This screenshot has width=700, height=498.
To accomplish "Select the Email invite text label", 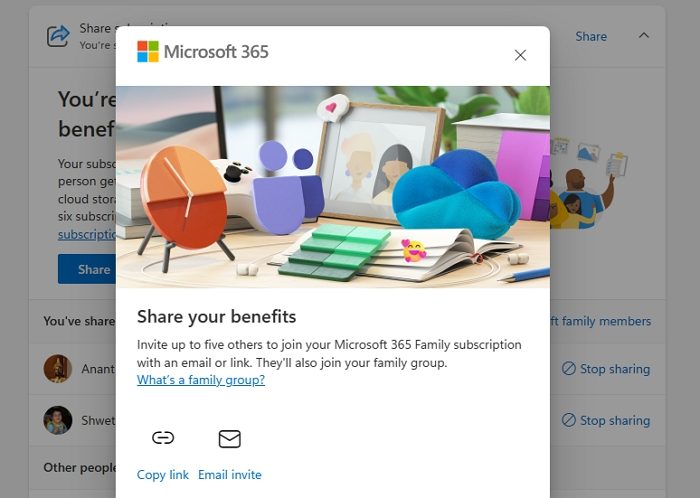I will tap(229, 475).
